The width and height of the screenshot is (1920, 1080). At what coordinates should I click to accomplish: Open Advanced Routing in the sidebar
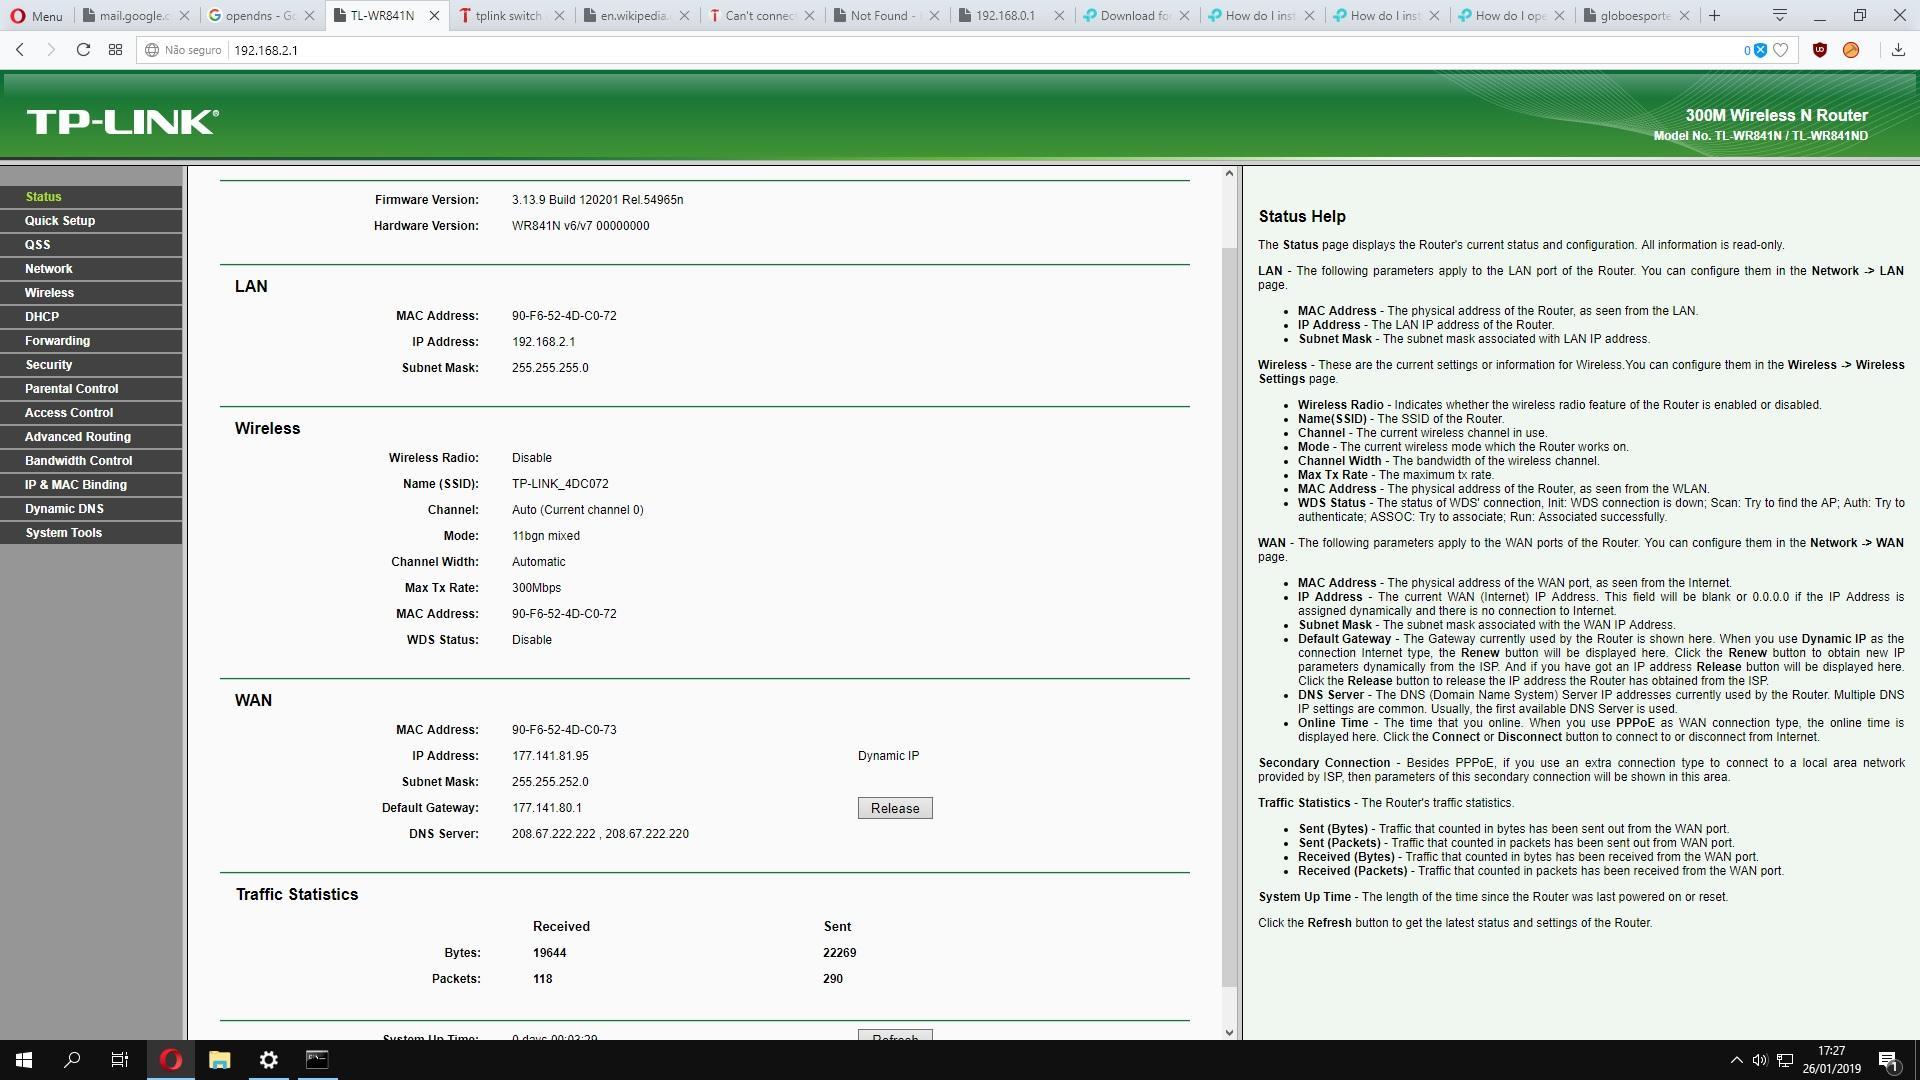click(x=91, y=437)
